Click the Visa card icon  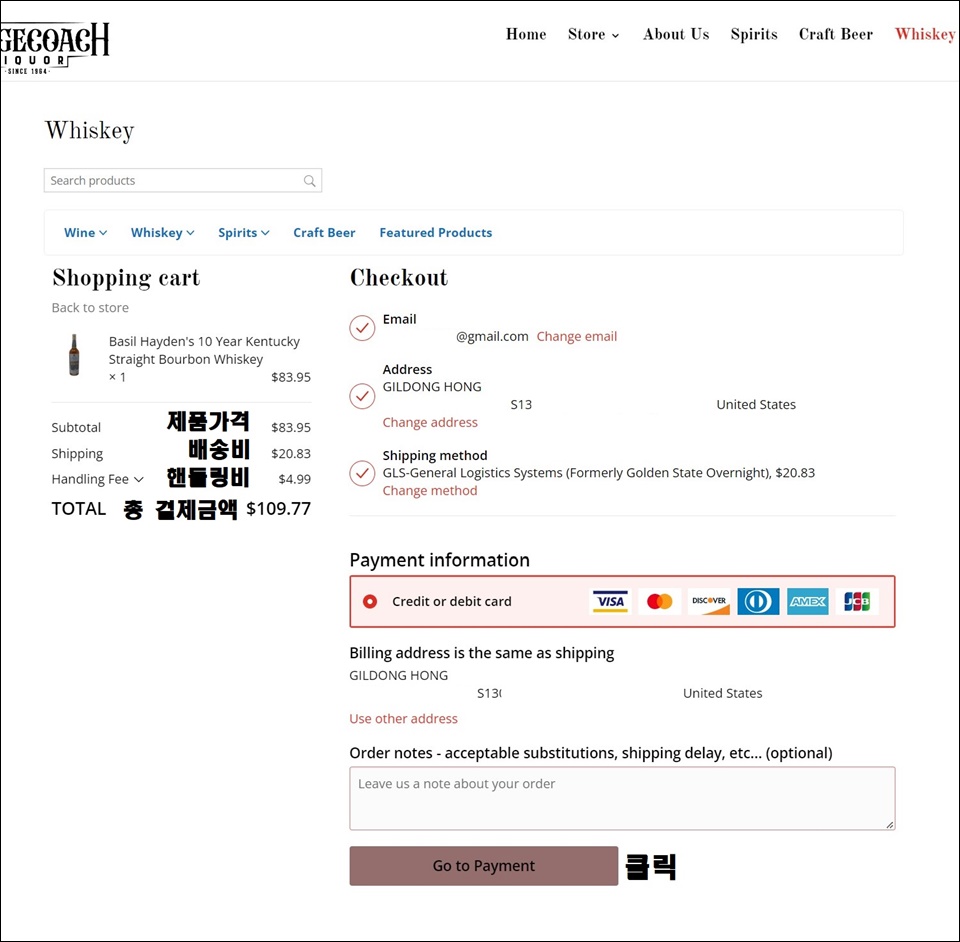coord(610,602)
